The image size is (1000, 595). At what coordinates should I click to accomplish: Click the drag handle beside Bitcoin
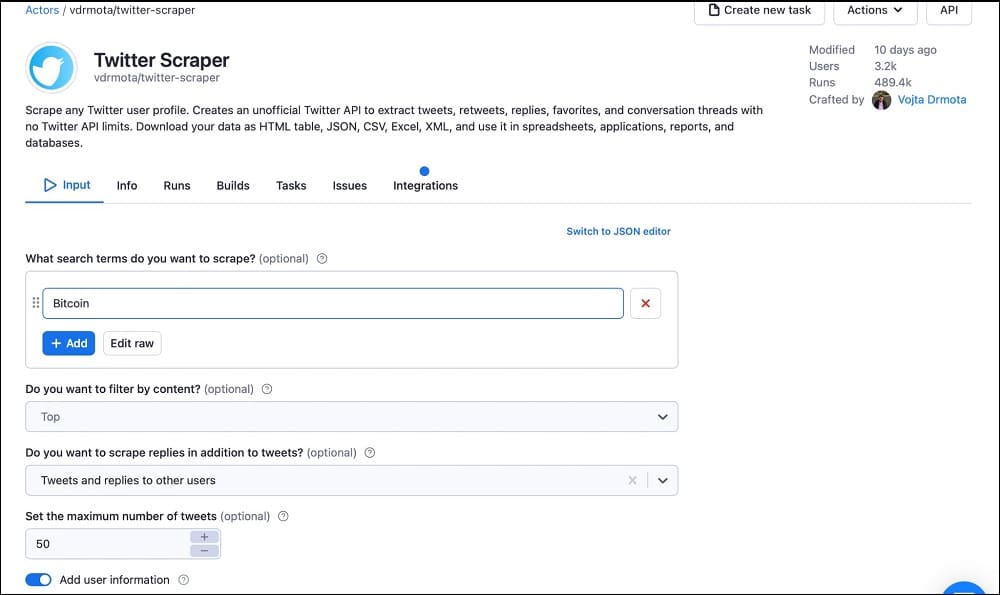[x=36, y=303]
